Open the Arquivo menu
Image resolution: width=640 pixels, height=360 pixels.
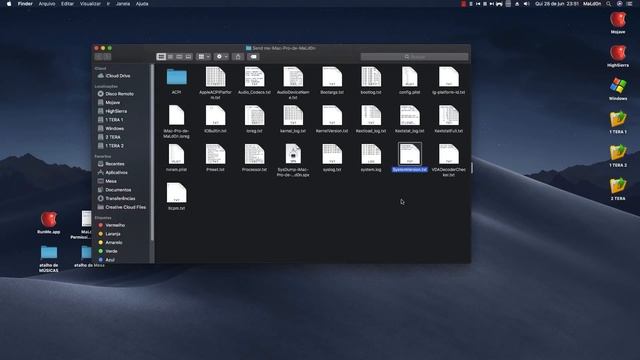click(47, 4)
